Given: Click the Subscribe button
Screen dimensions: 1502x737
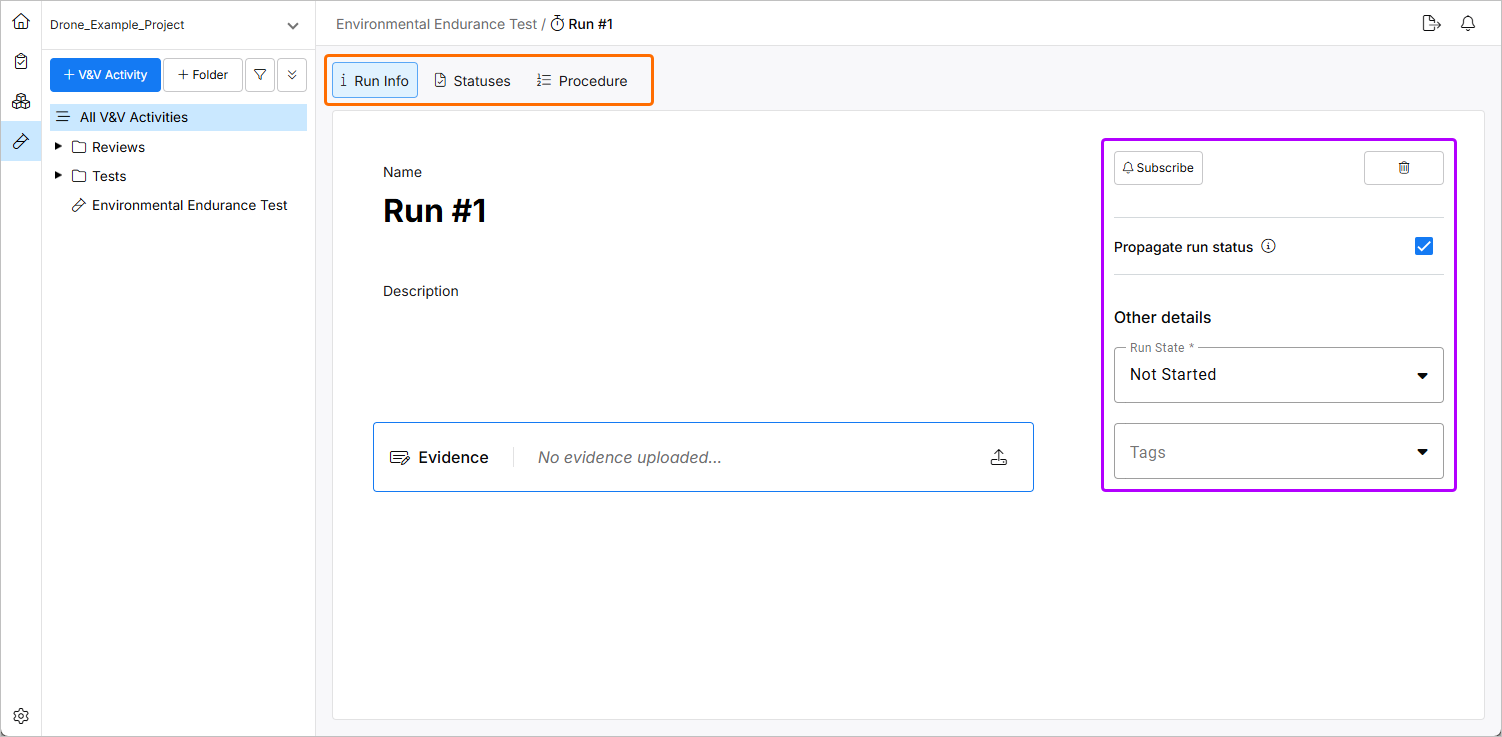Looking at the screenshot, I should [1158, 168].
